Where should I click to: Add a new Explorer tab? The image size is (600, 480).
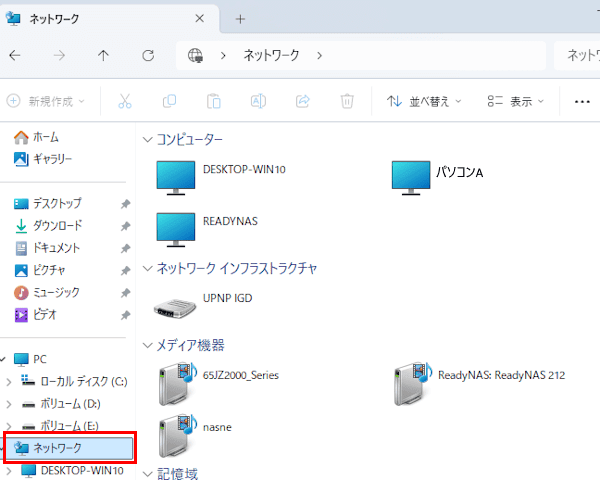pos(240,19)
